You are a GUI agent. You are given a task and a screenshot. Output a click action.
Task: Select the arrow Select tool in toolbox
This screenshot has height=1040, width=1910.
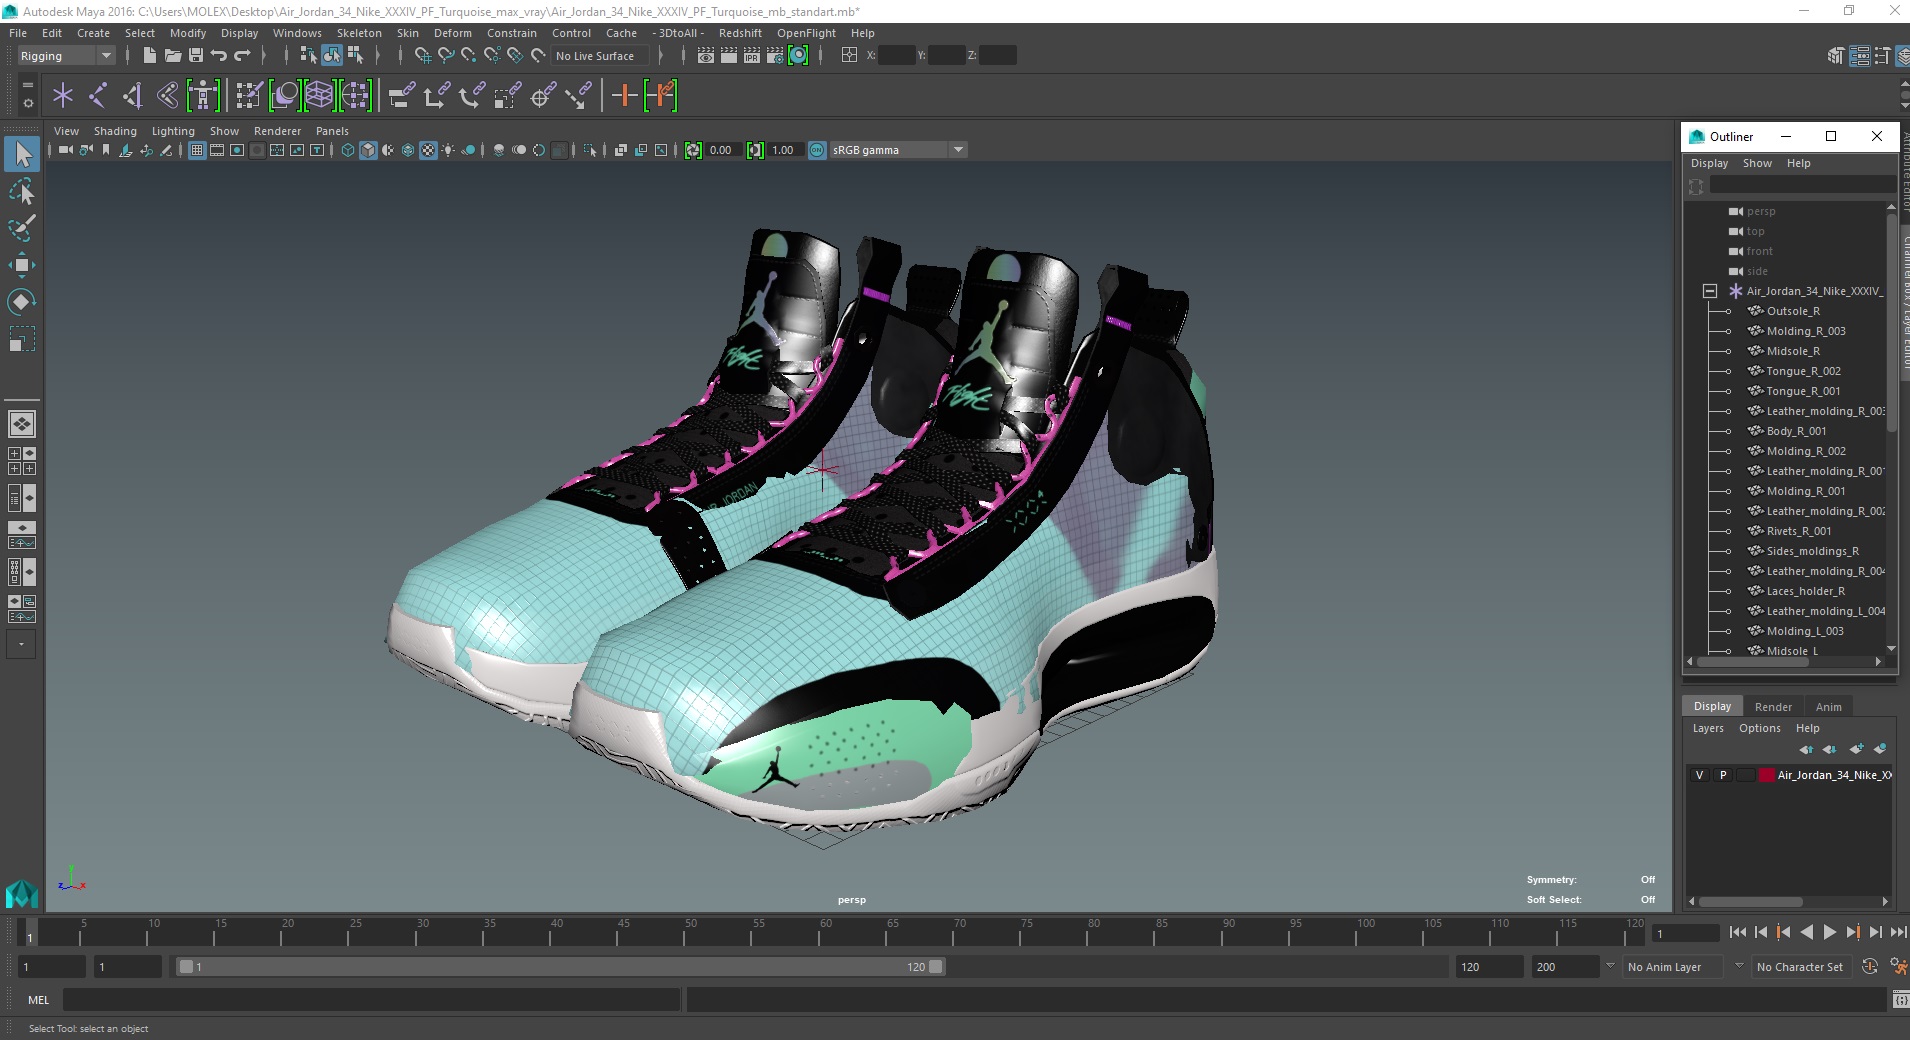(x=22, y=154)
